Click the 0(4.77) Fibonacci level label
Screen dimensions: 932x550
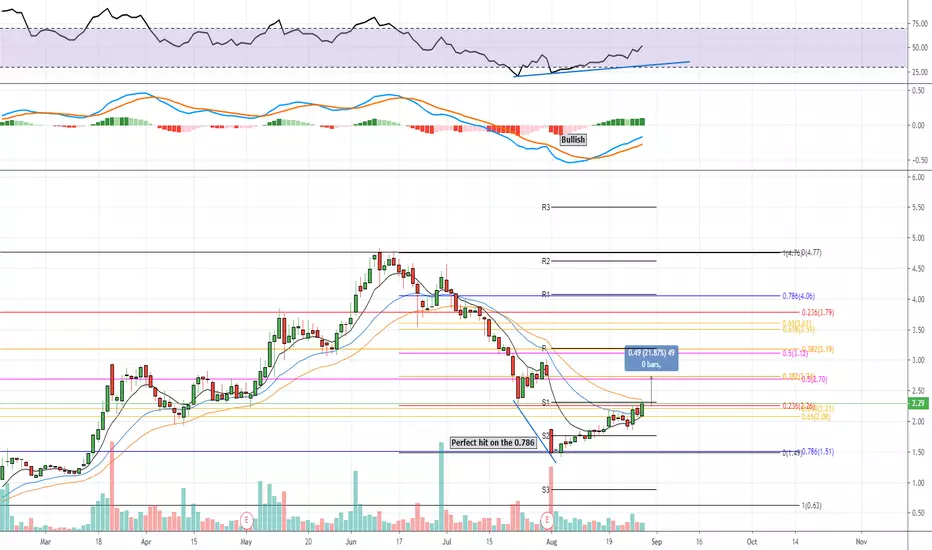811,253
